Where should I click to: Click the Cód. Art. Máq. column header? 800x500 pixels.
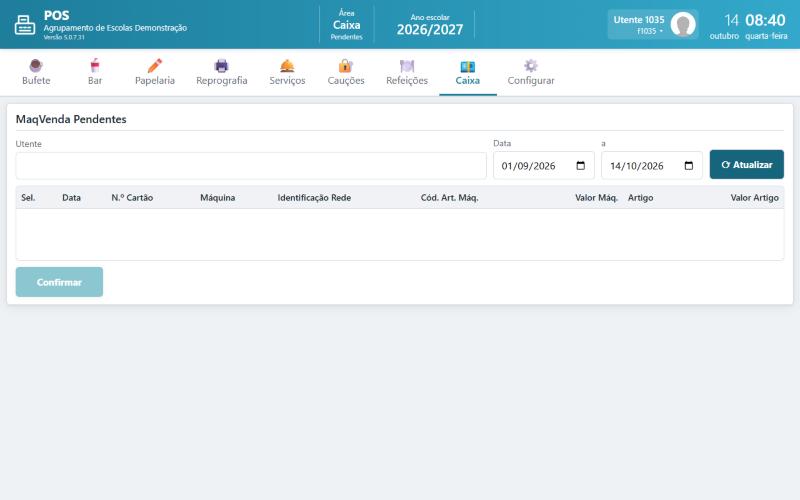point(449,197)
